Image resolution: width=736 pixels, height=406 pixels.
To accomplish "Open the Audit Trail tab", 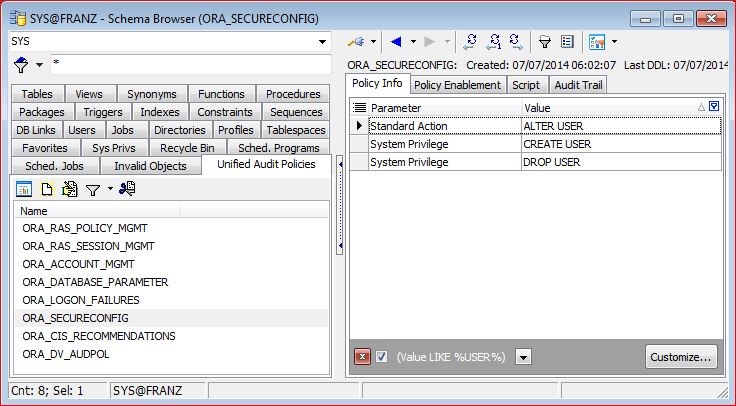I will tap(578, 85).
